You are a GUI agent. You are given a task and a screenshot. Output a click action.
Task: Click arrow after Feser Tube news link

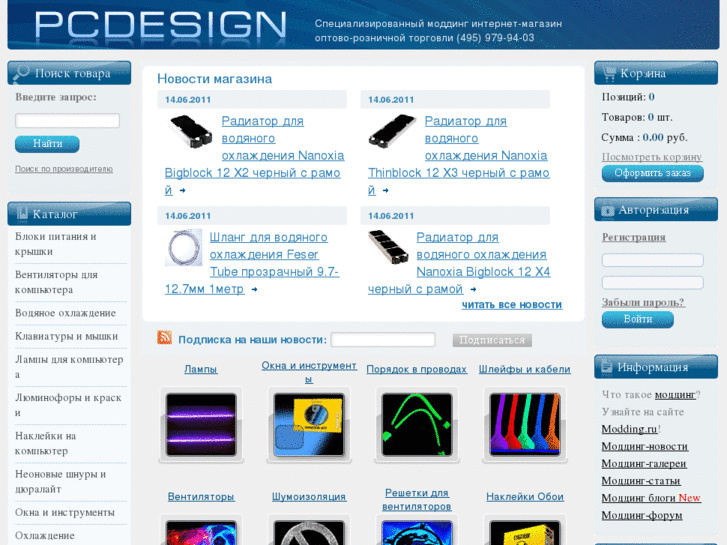pos(254,289)
